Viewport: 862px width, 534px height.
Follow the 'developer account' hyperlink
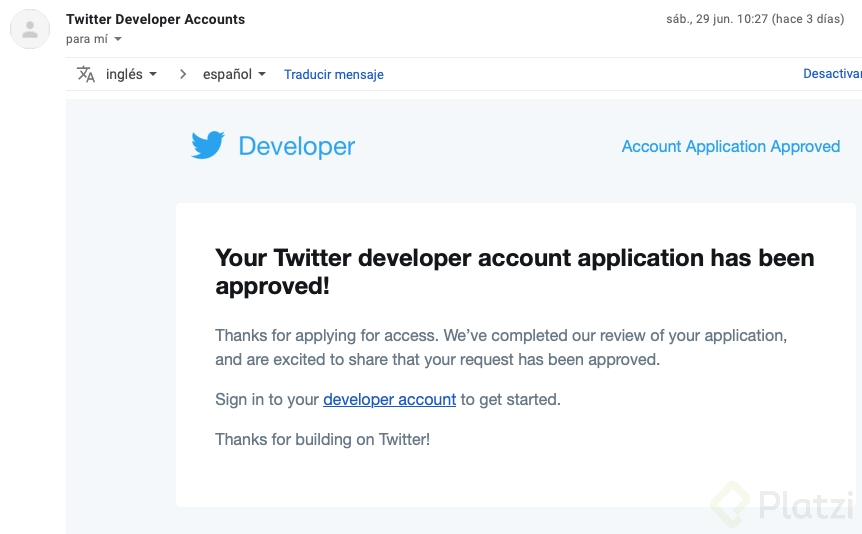(389, 399)
